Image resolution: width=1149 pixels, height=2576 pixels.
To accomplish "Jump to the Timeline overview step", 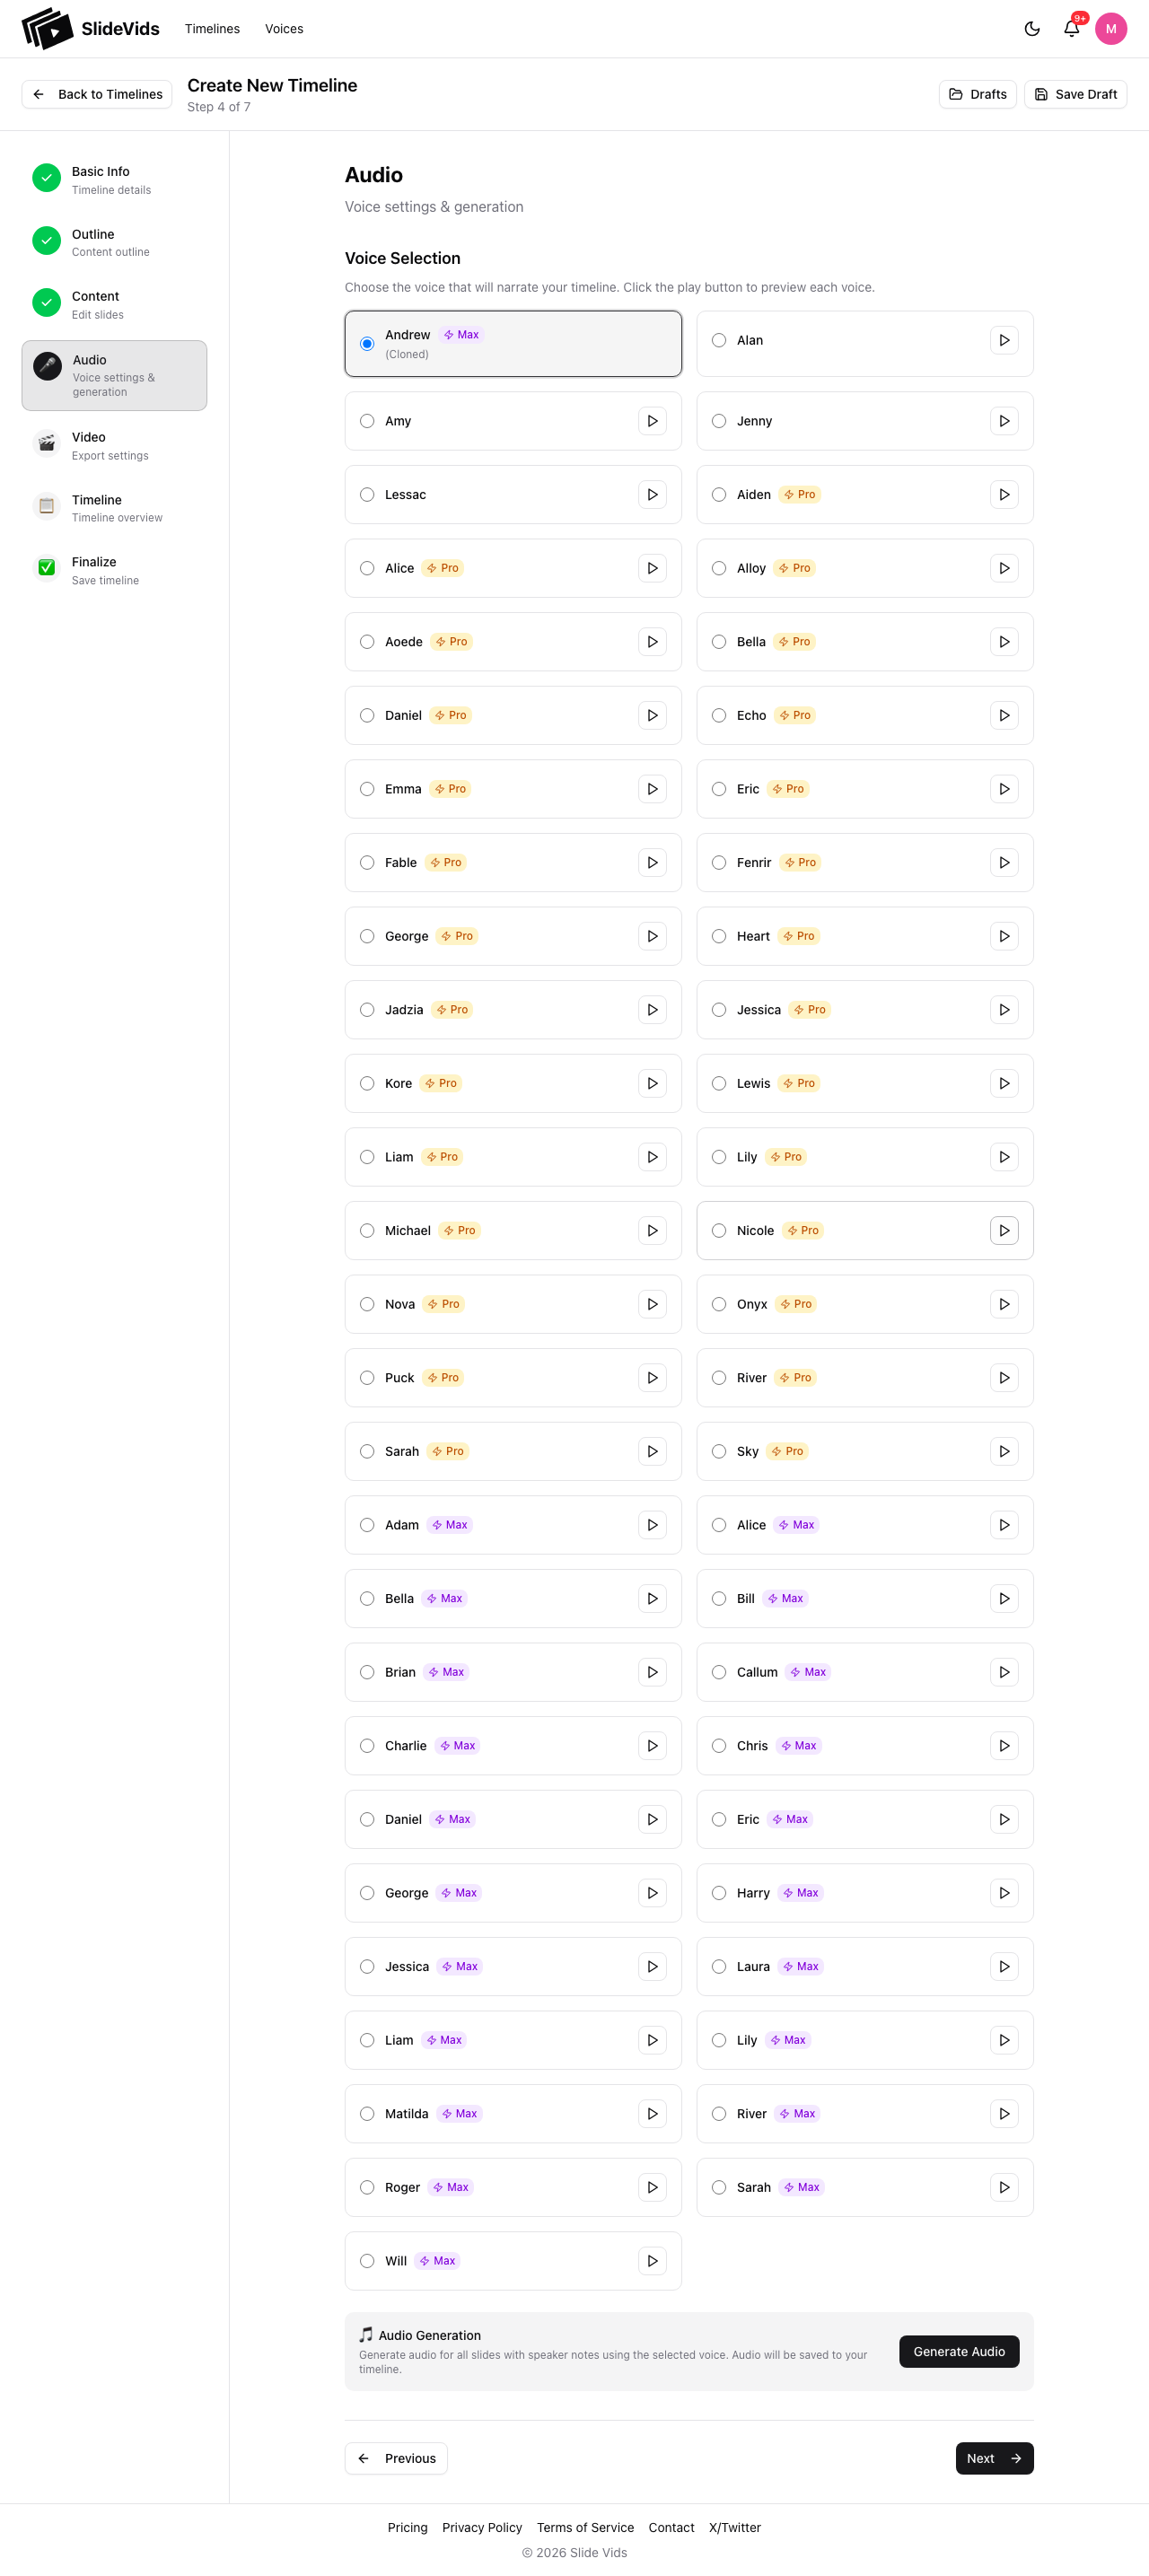I will [97, 507].
